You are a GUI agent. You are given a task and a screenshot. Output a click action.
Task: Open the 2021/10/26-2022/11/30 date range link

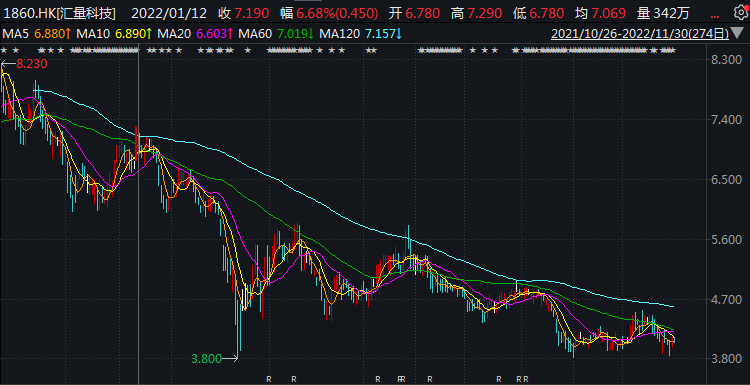tap(640, 34)
